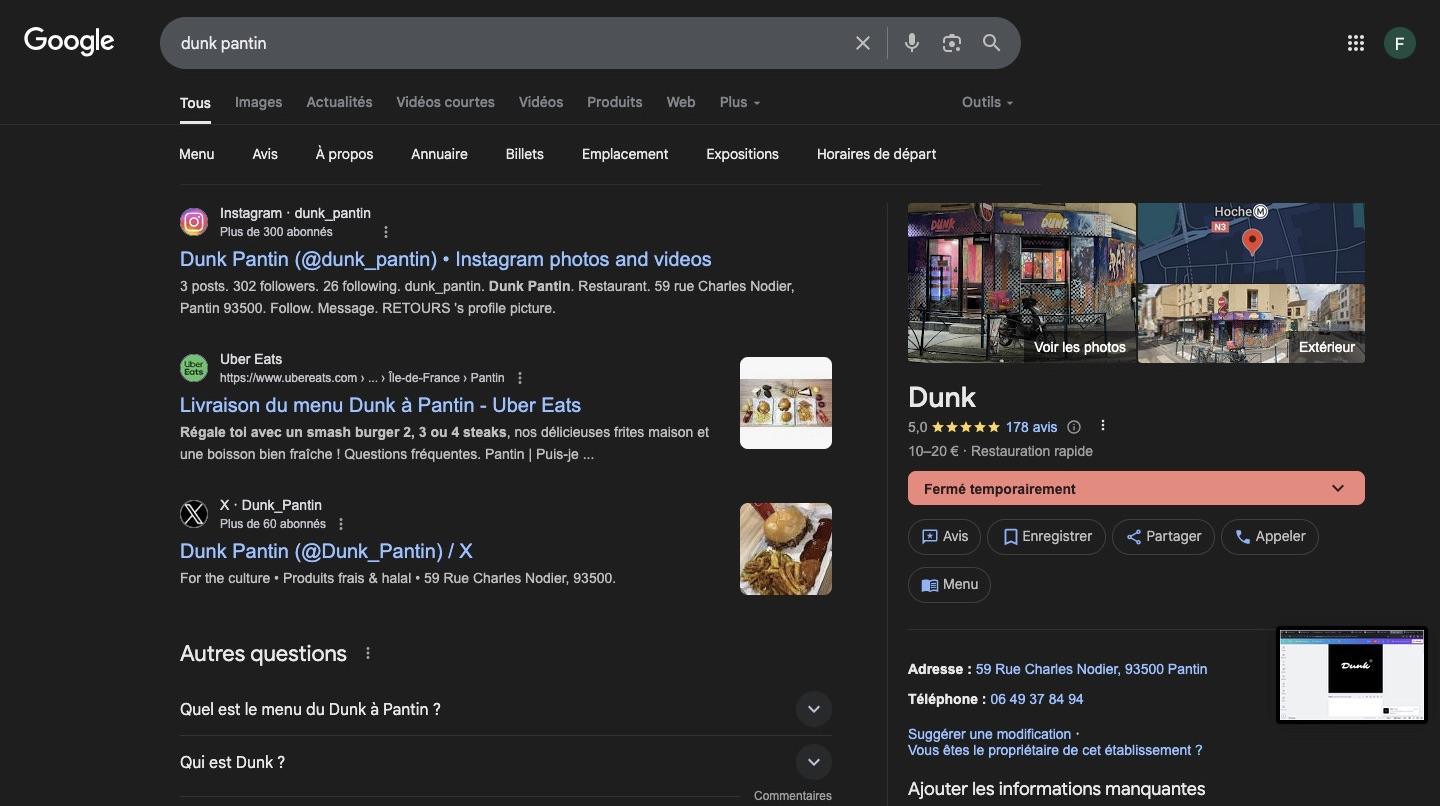Start voice search with the microphone icon
The height and width of the screenshot is (806, 1440).
(x=911, y=43)
